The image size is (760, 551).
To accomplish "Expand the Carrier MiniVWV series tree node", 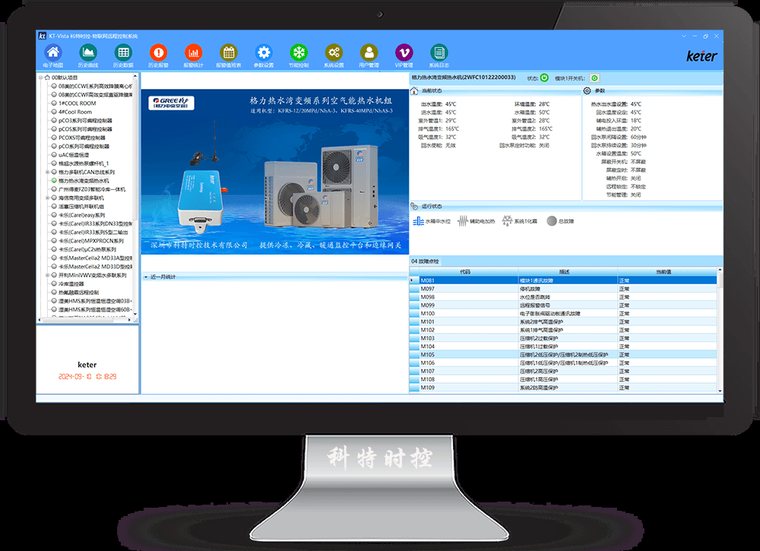I will tap(48, 275).
